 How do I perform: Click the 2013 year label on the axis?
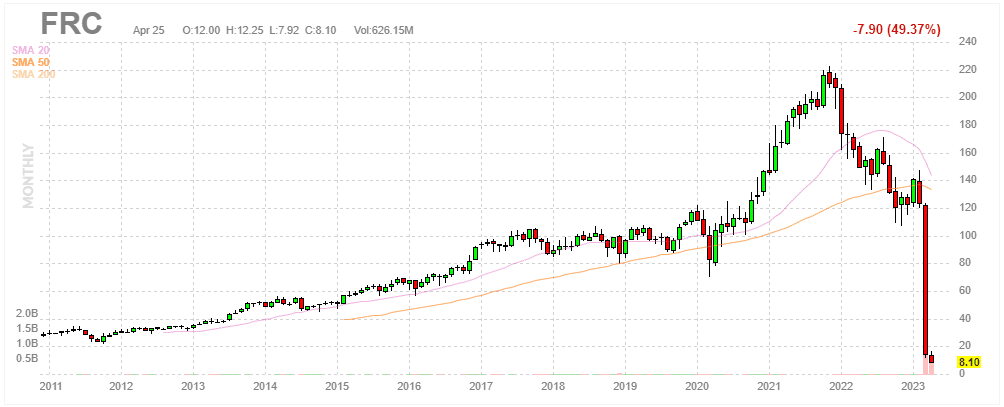193,386
